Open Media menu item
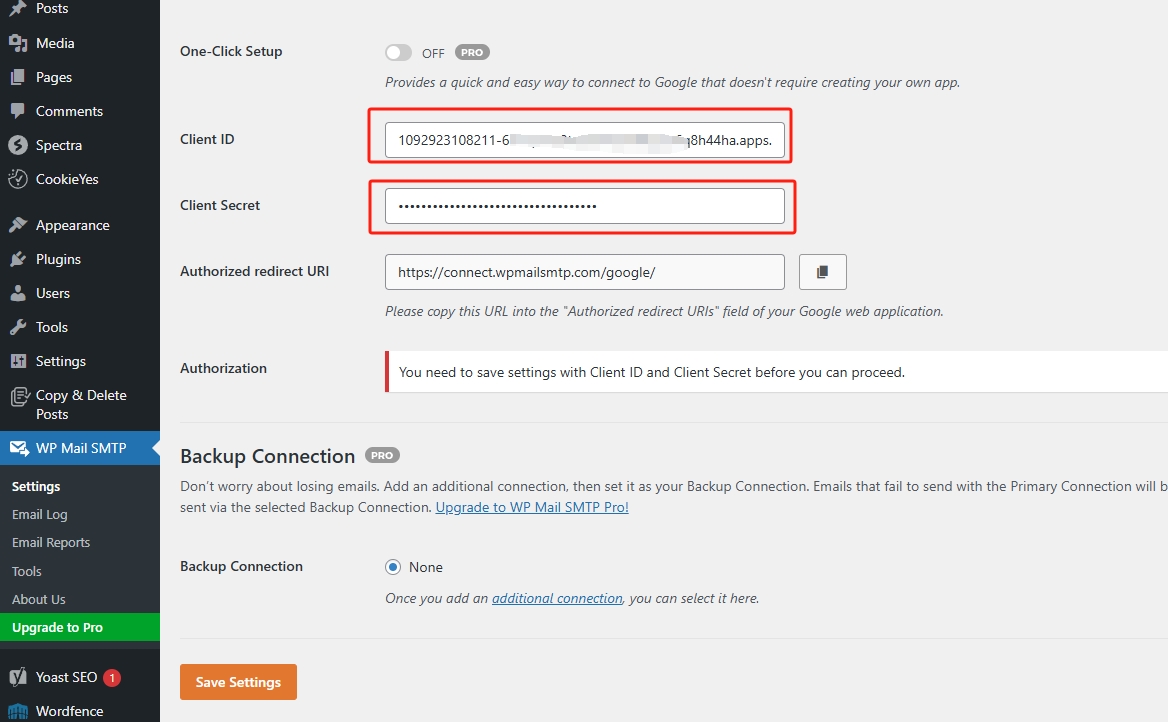This screenshot has height=722, width=1168. pos(80,43)
